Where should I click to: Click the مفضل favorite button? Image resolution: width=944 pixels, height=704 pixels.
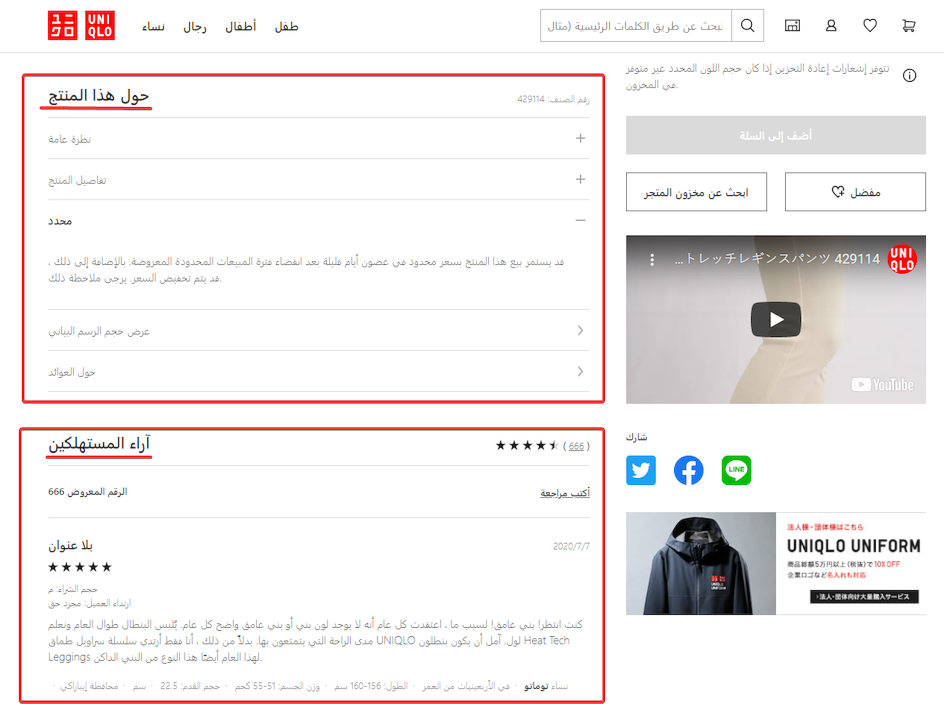coord(855,192)
